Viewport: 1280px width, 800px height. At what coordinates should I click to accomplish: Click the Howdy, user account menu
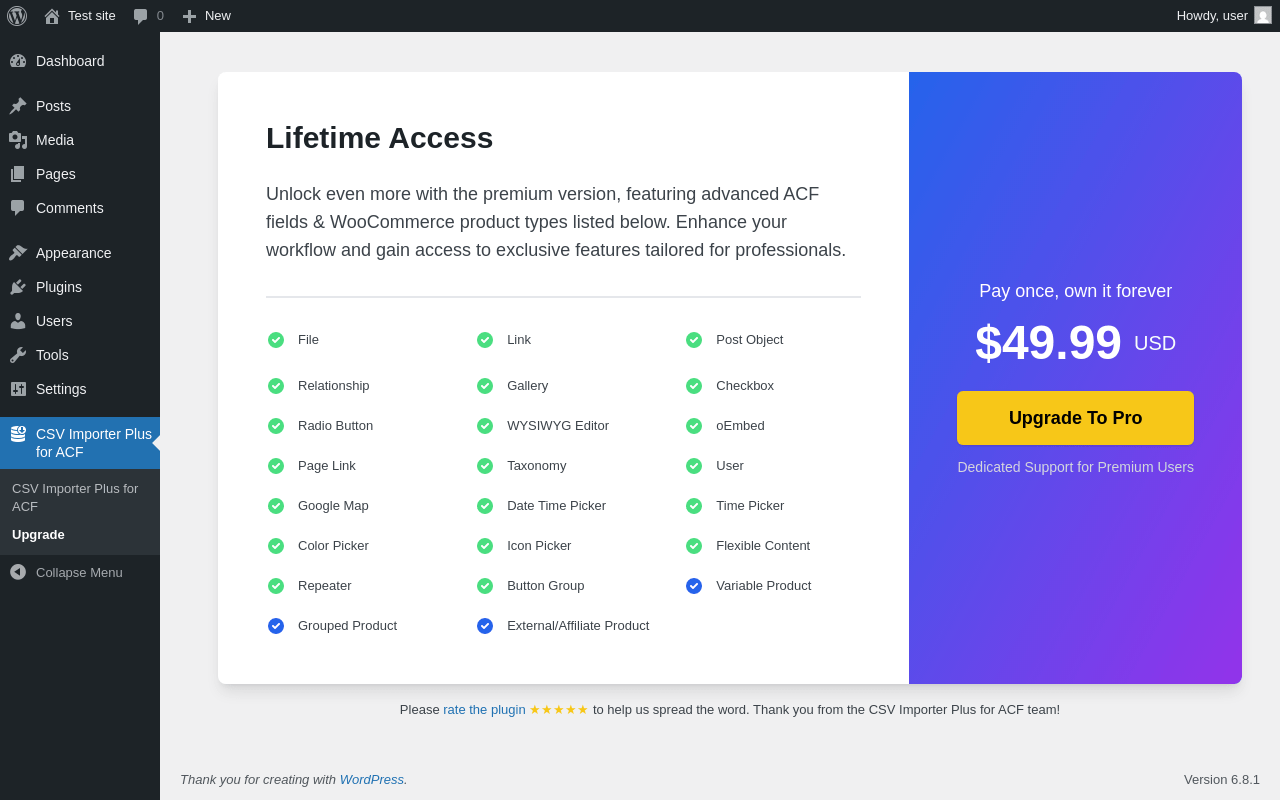pyautogui.click(x=1224, y=16)
